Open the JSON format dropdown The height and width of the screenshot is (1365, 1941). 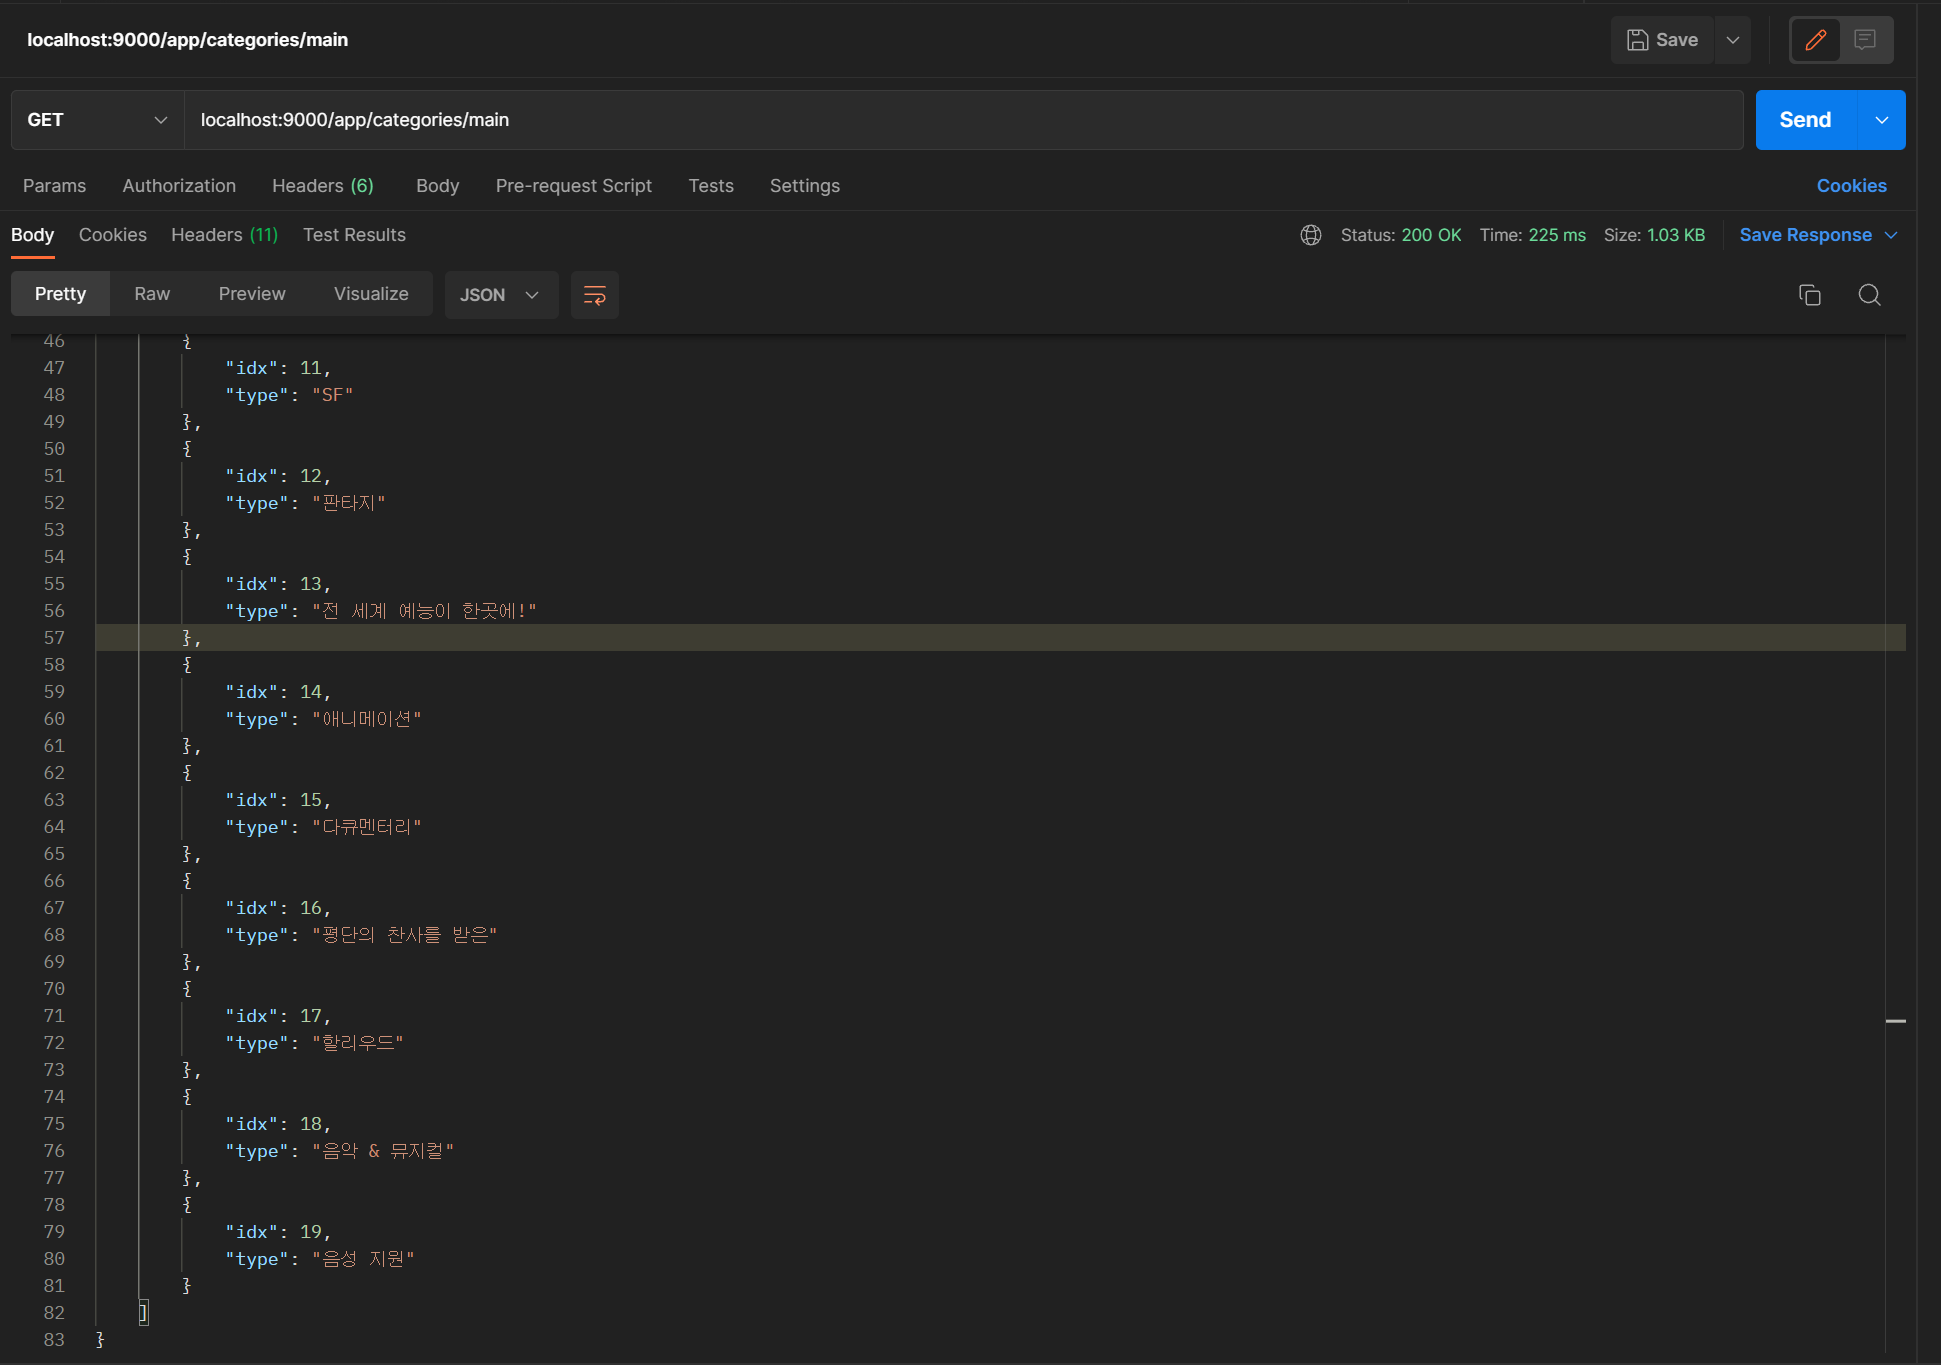501,295
